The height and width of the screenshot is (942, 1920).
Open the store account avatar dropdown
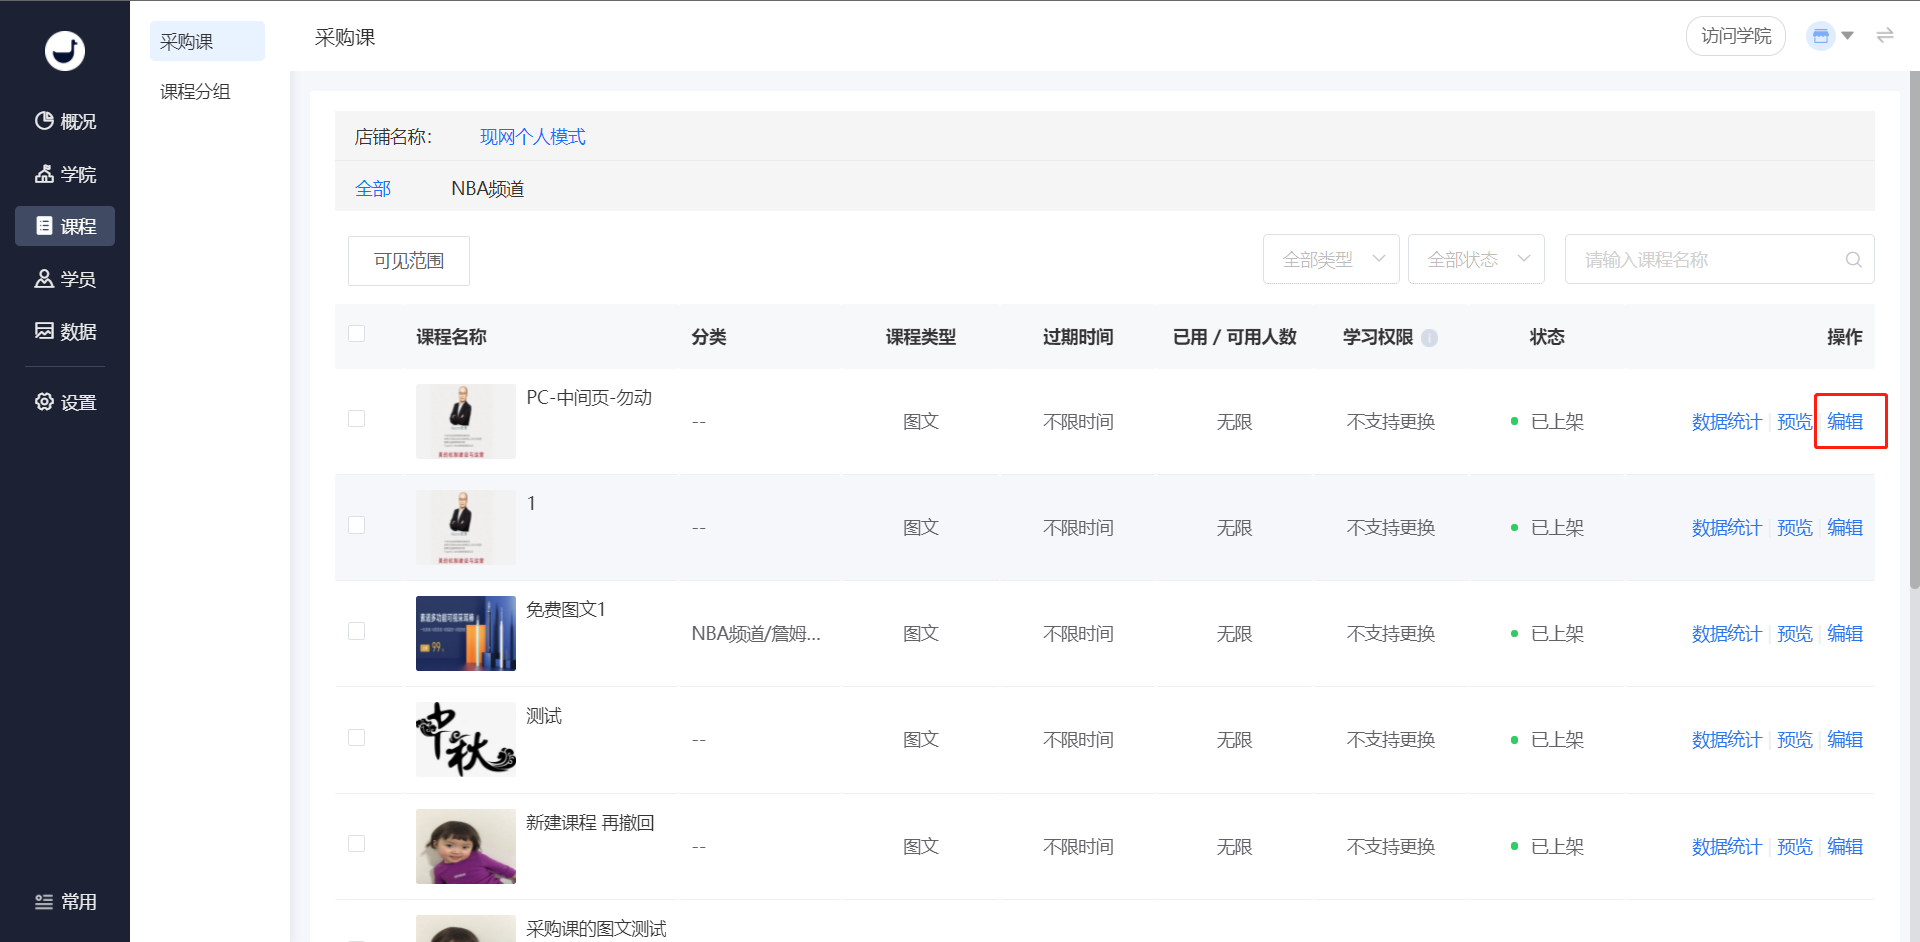[x=1830, y=36]
